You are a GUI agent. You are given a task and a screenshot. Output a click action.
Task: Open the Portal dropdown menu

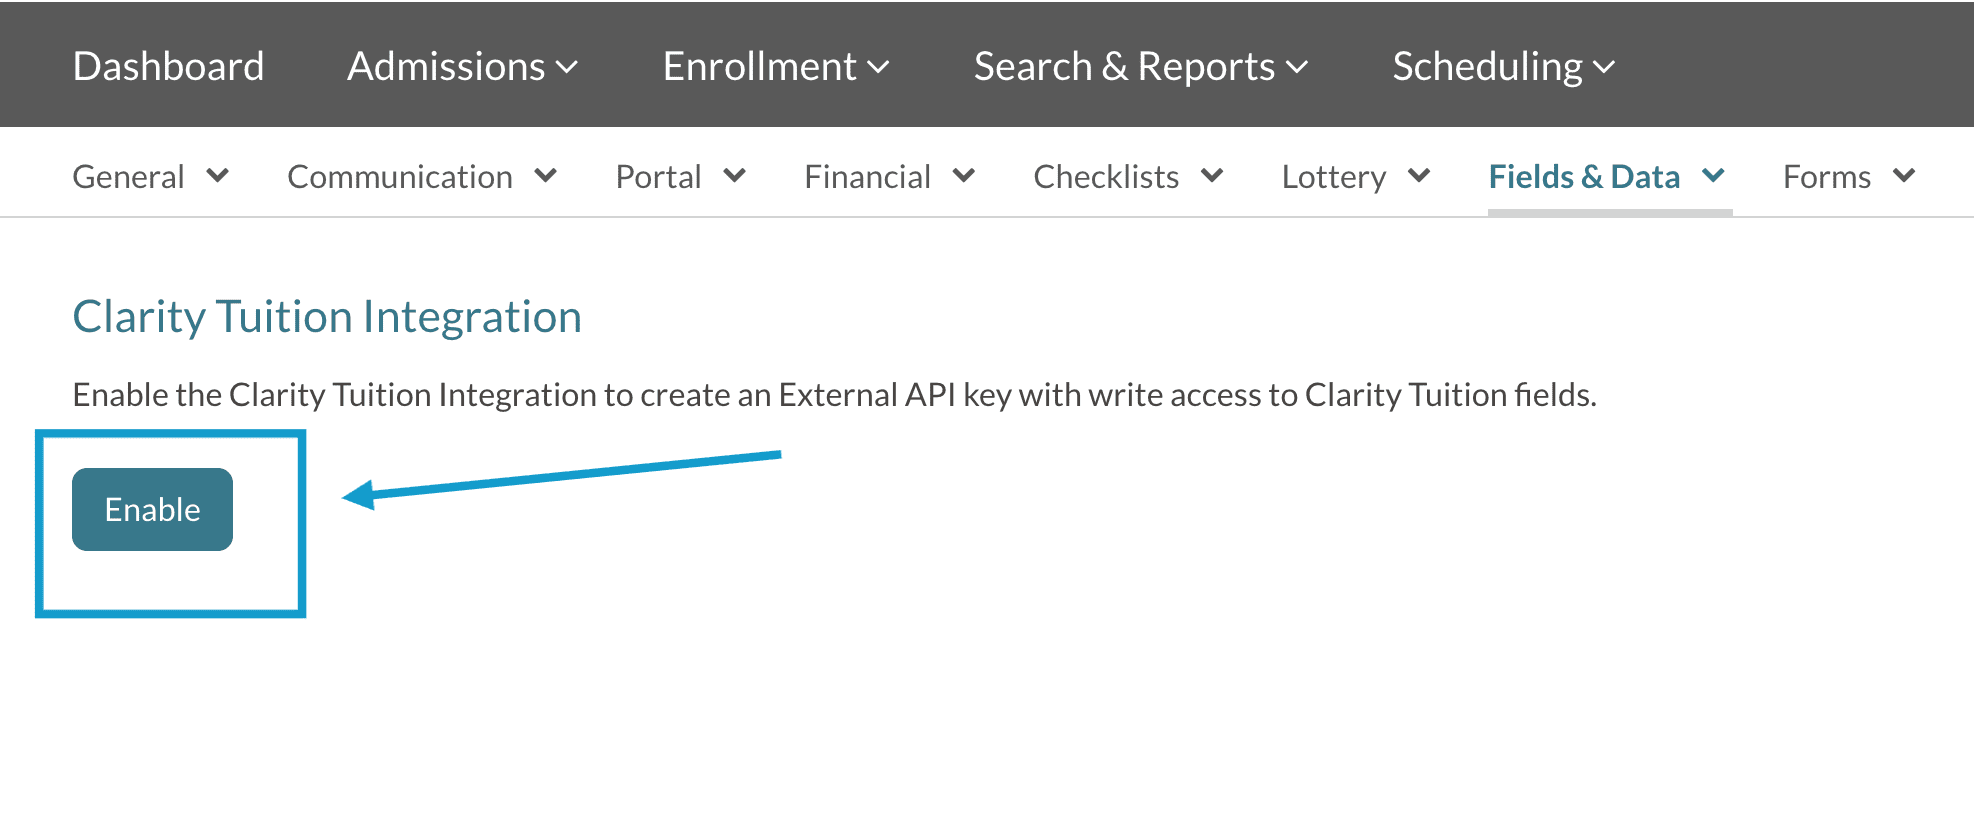pyautogui.click(x=737, y=176)
